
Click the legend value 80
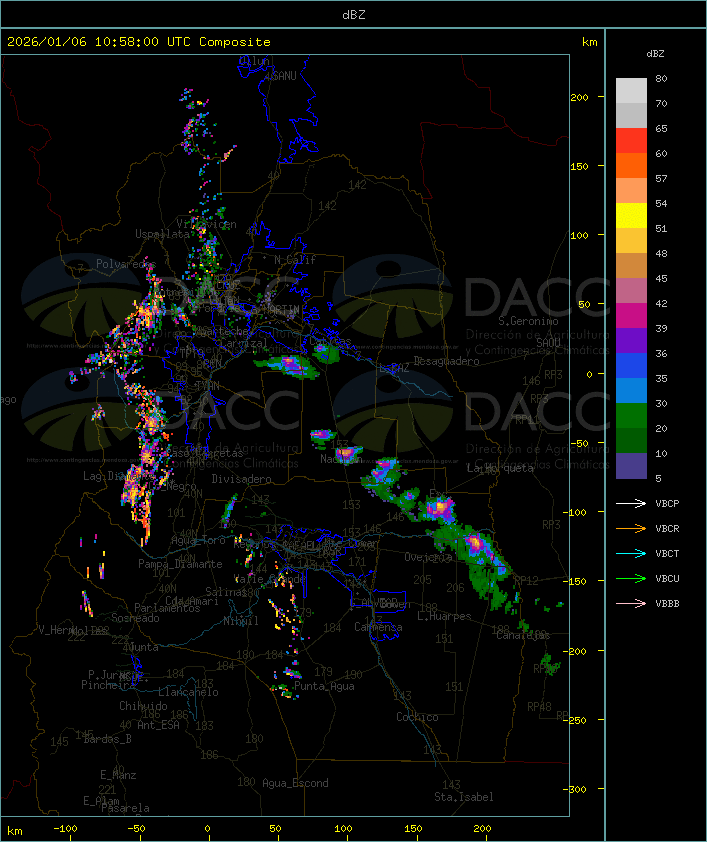point(661,78)
